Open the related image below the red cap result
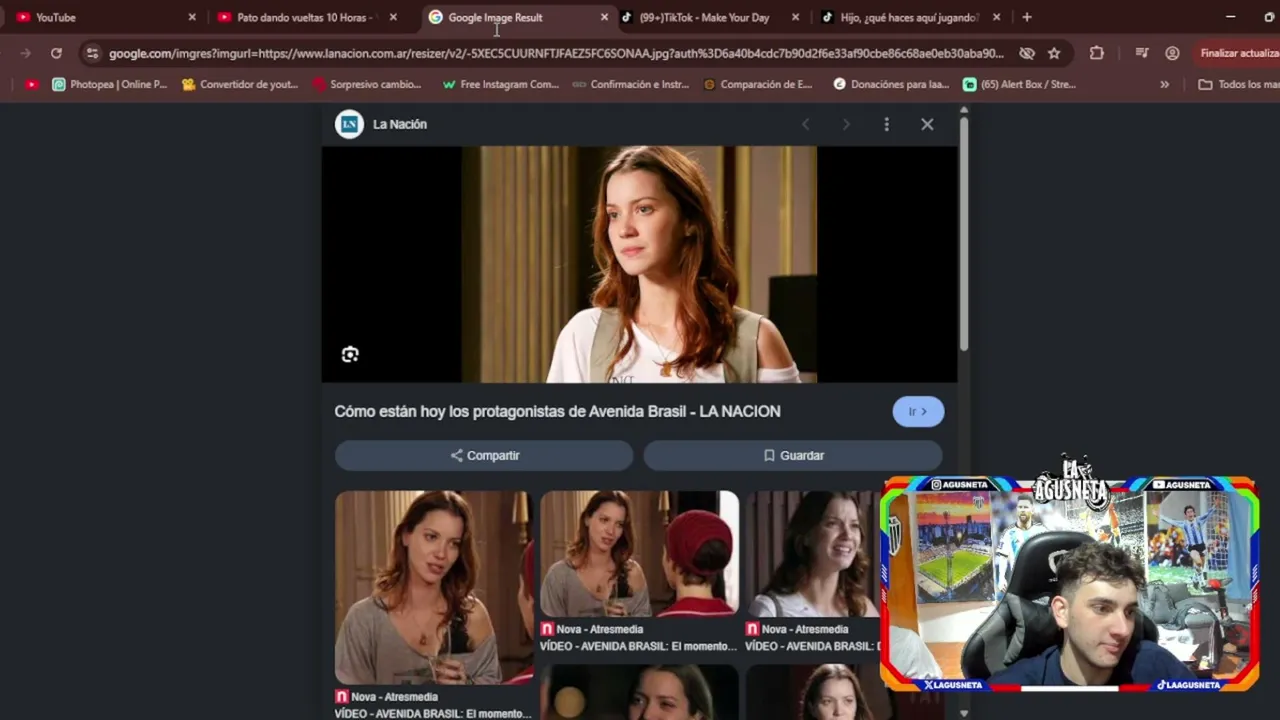 639,692
